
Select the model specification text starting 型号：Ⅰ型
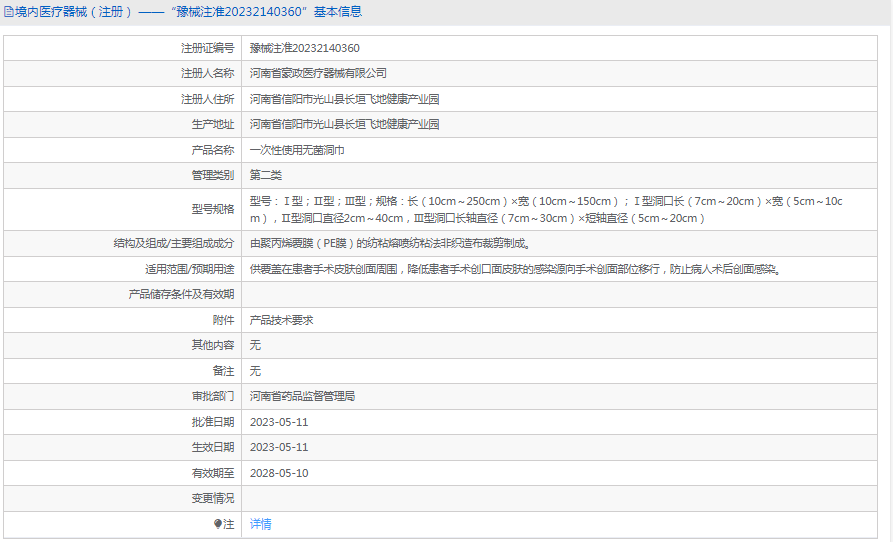(x=546, y=210)
